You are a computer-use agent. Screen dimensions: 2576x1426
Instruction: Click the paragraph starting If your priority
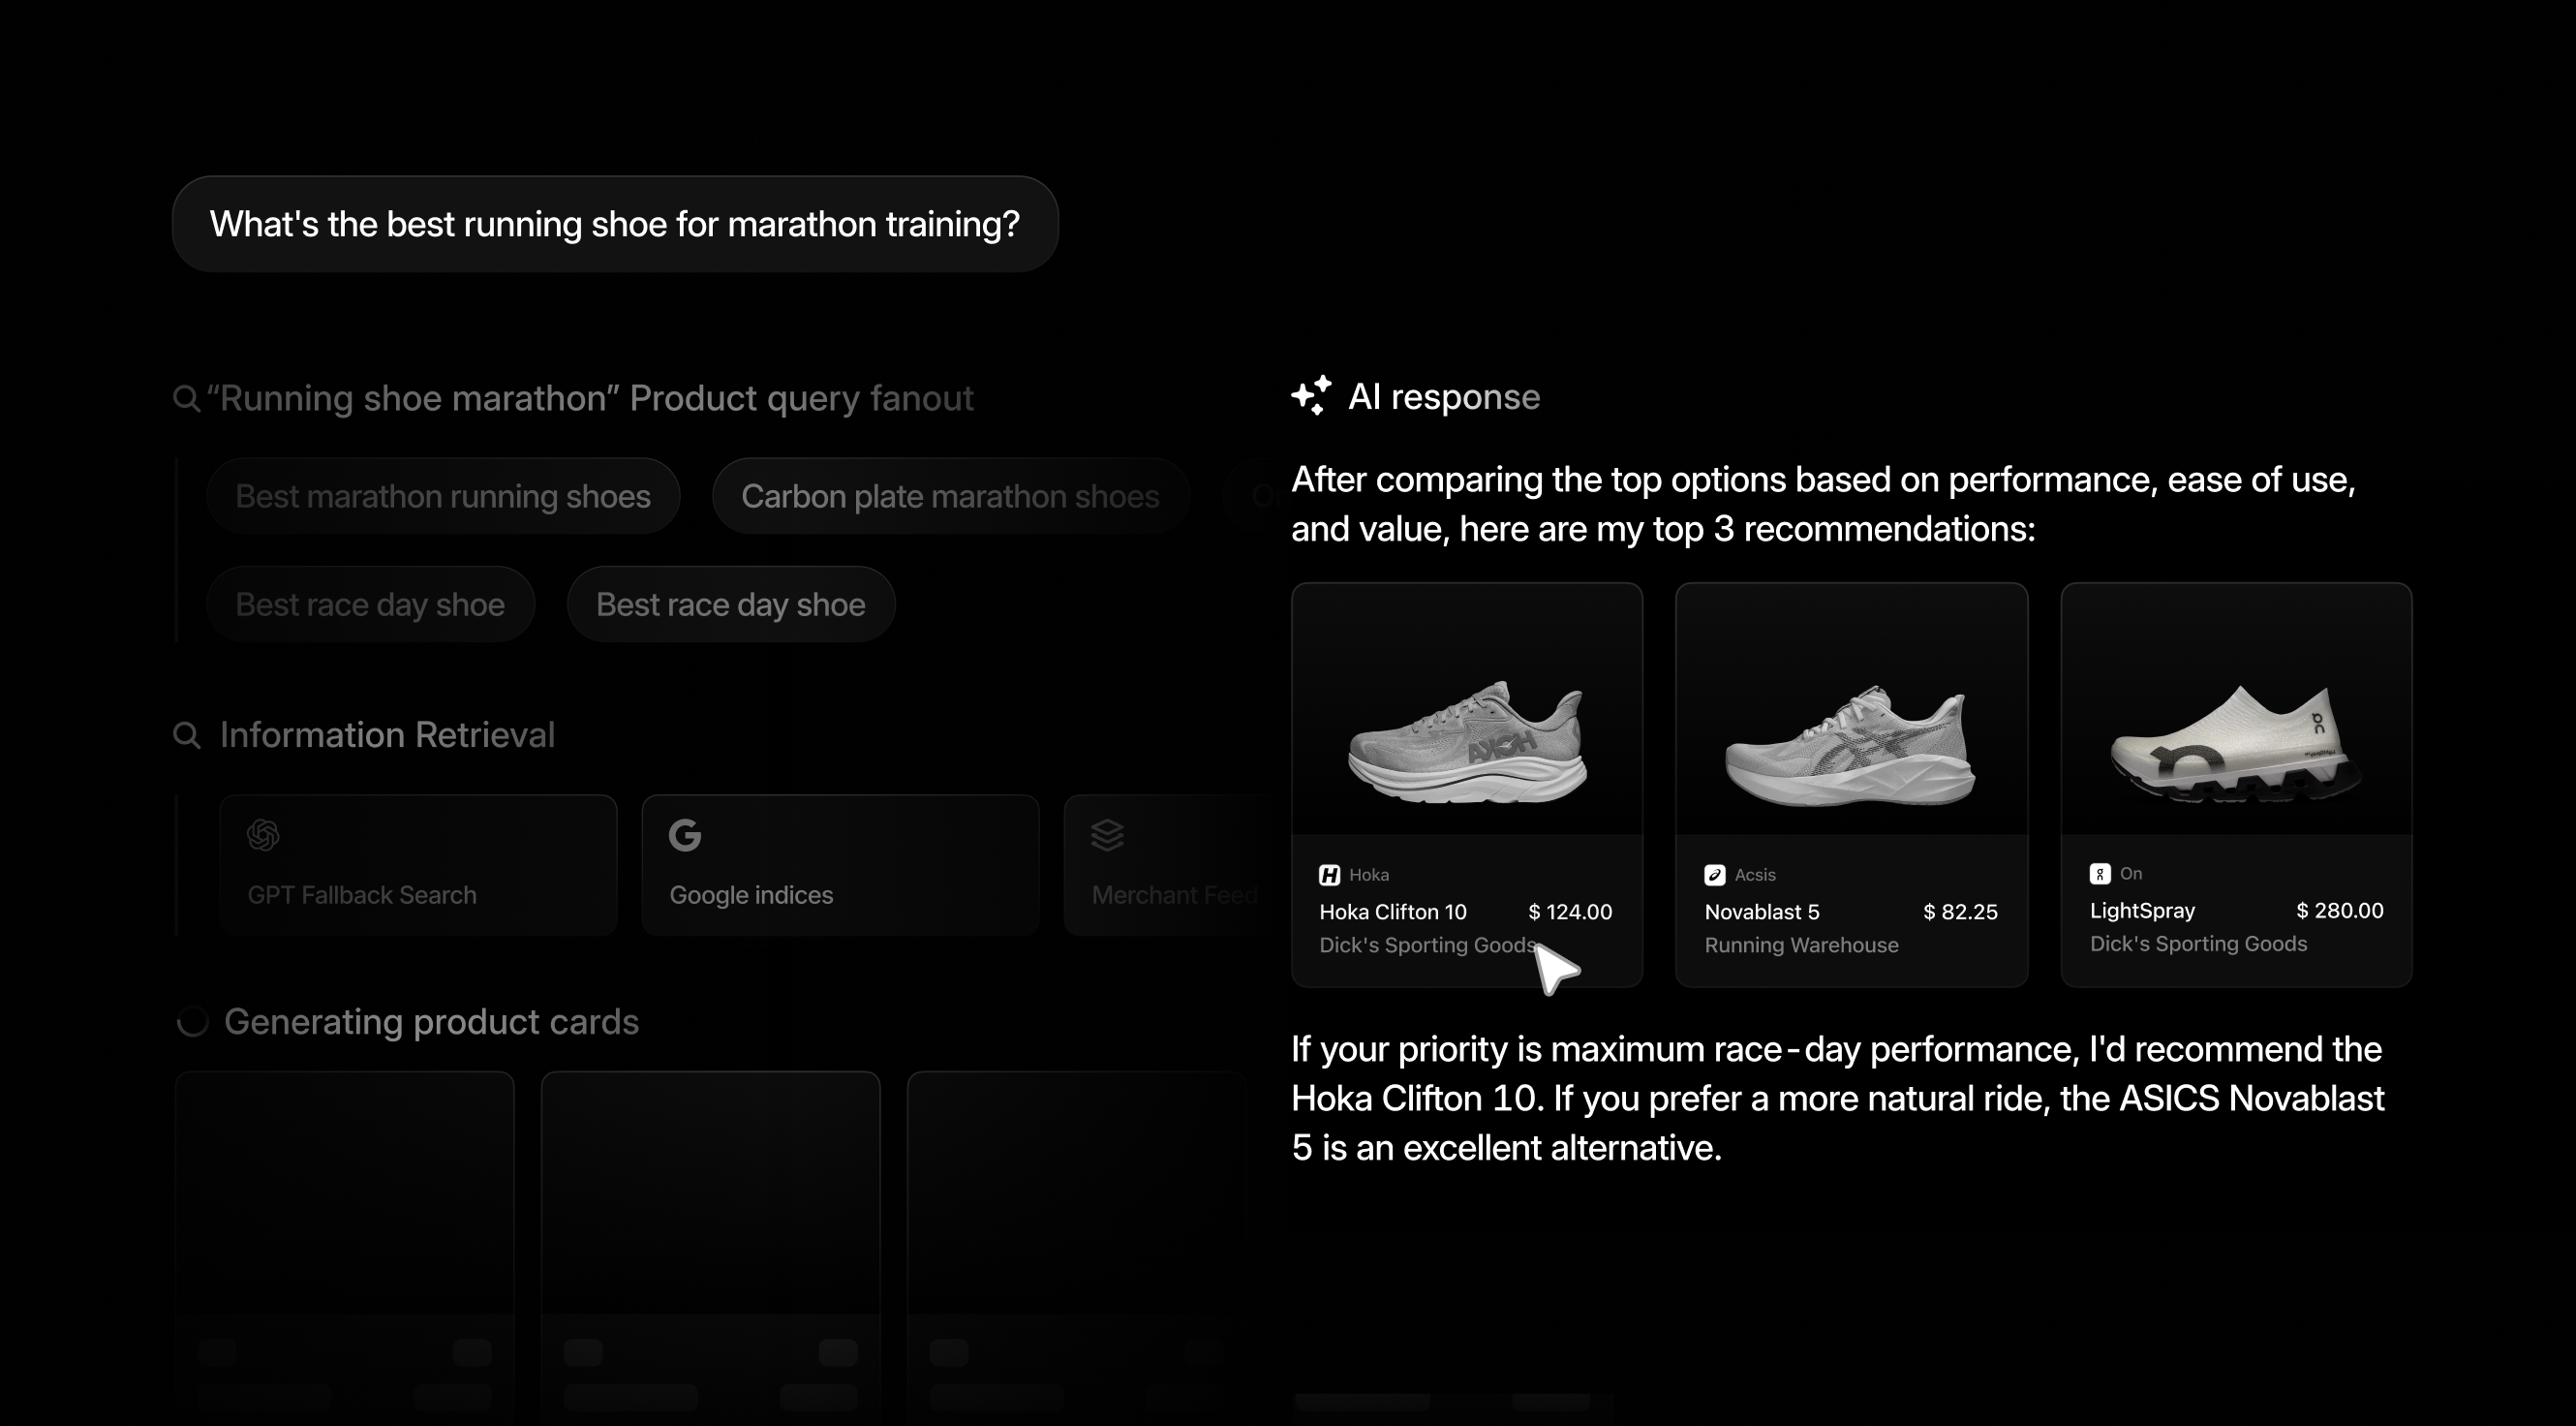(1838, 1098)
